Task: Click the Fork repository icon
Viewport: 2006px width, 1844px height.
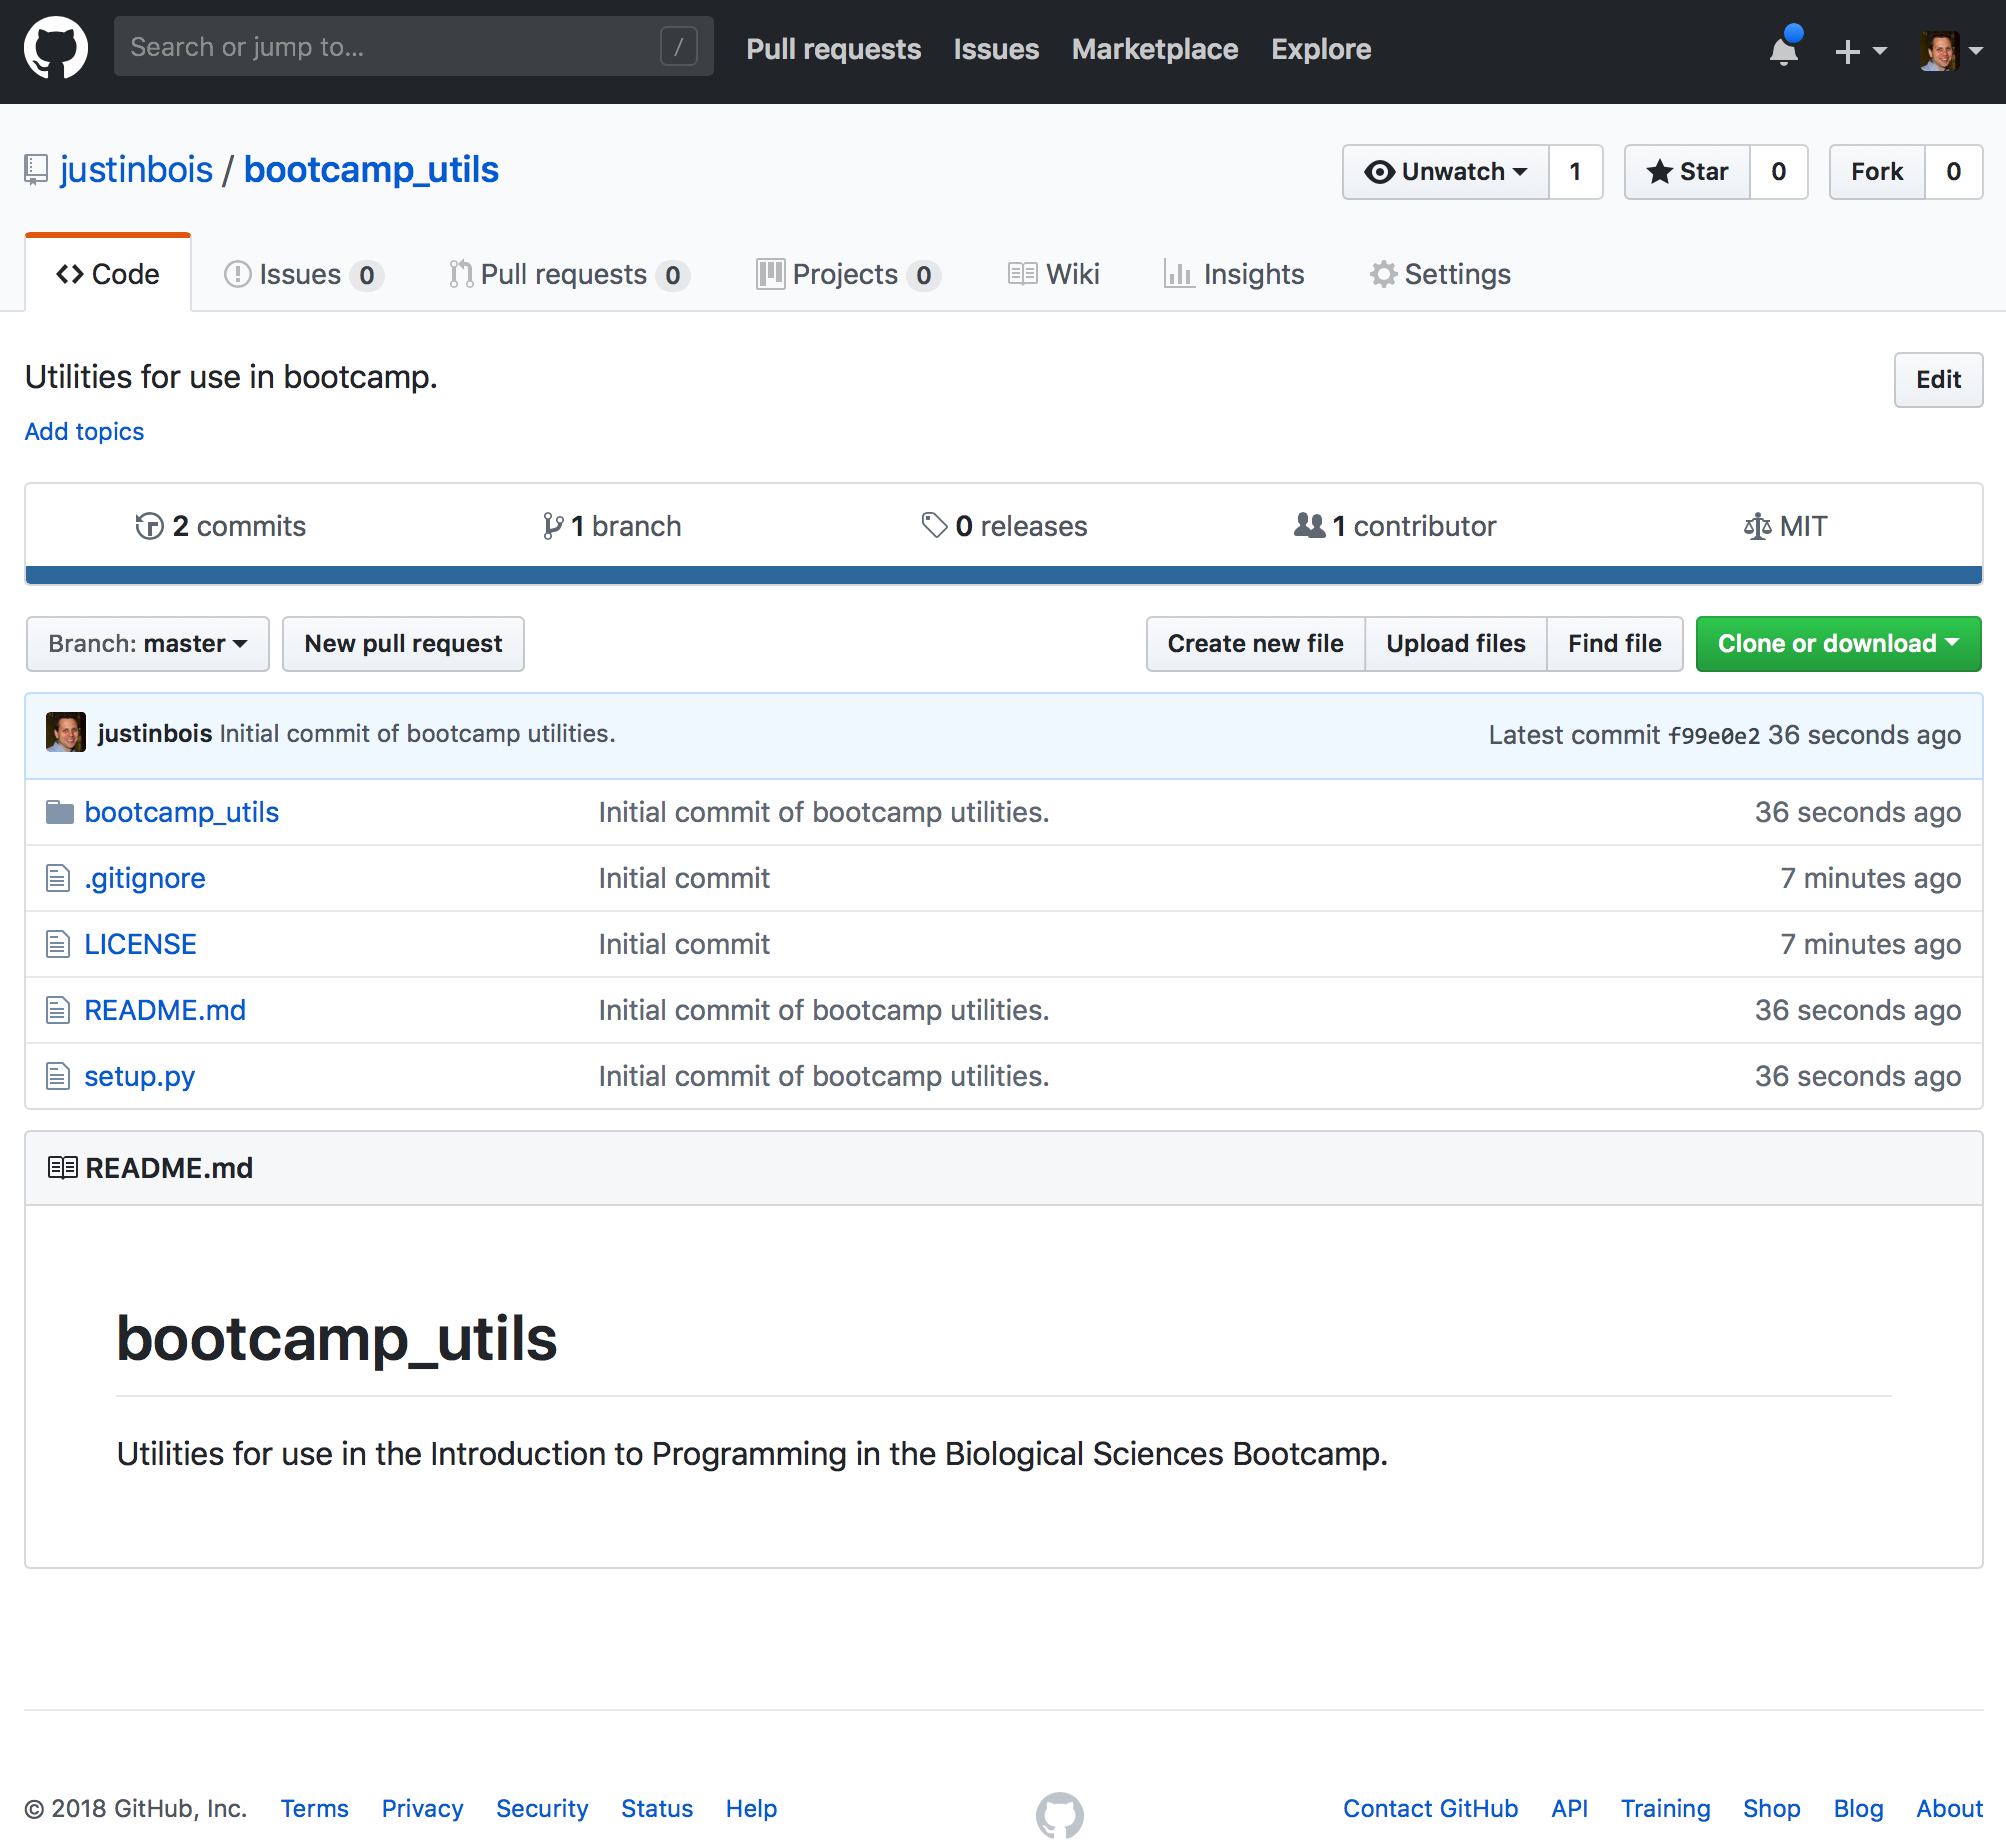Action: [1875, 170]
